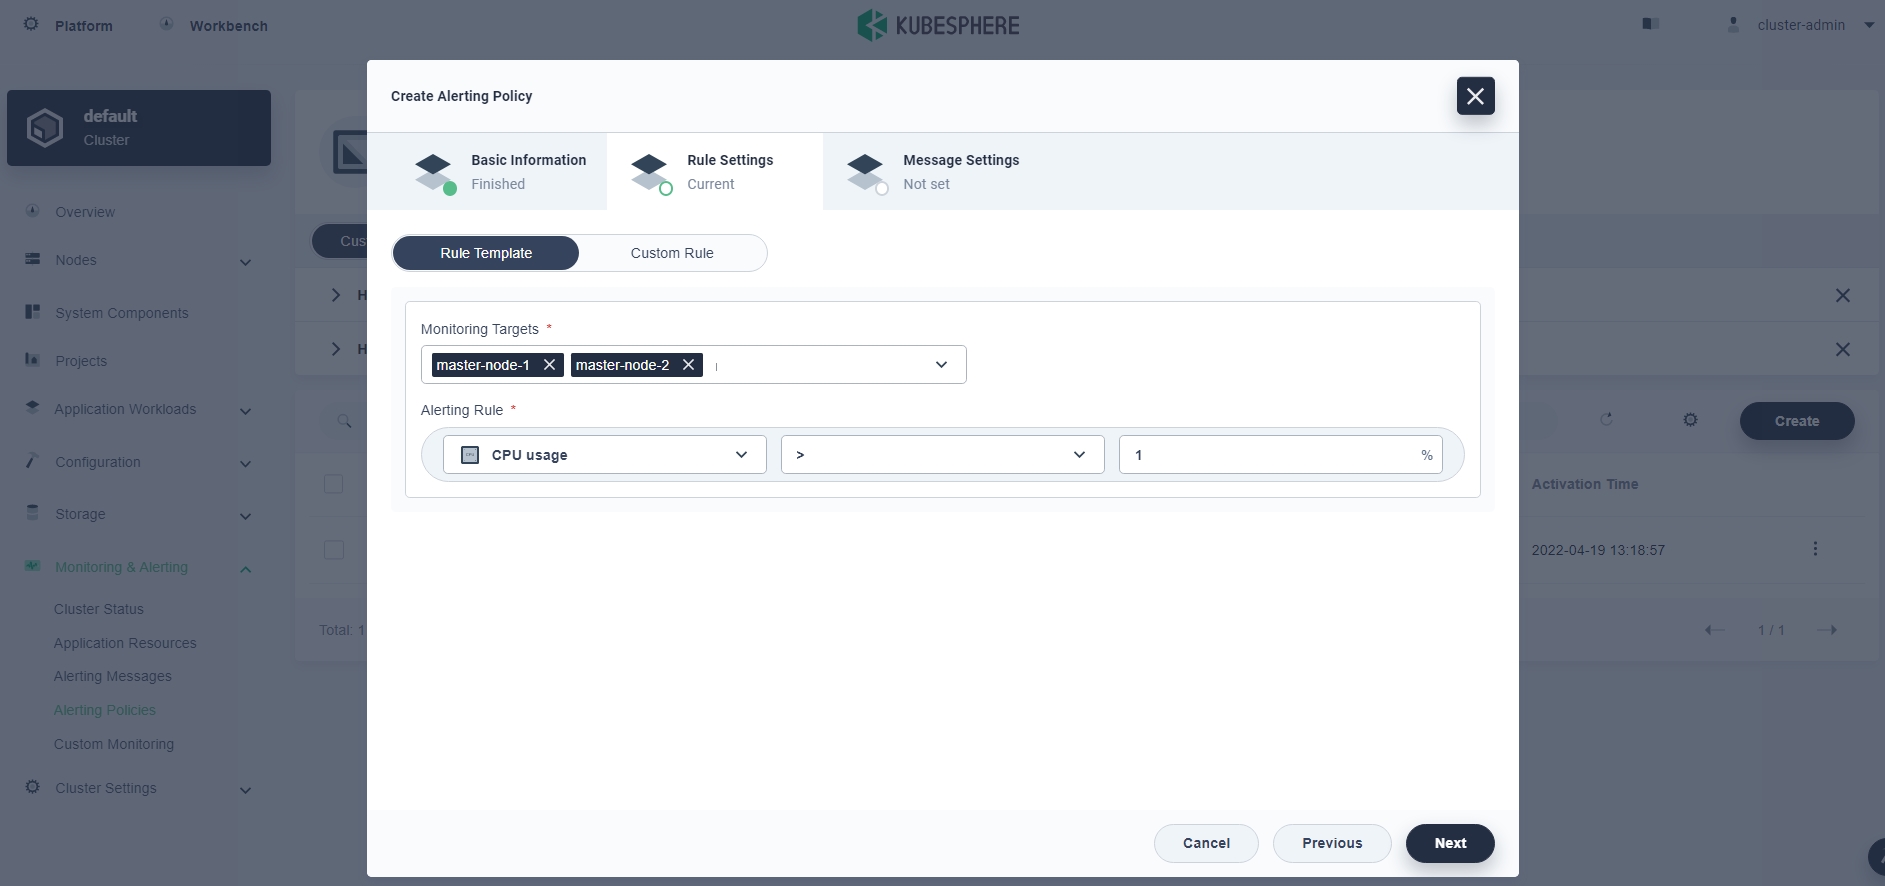Click the cluster-admin user icon

pos(1733,25)
